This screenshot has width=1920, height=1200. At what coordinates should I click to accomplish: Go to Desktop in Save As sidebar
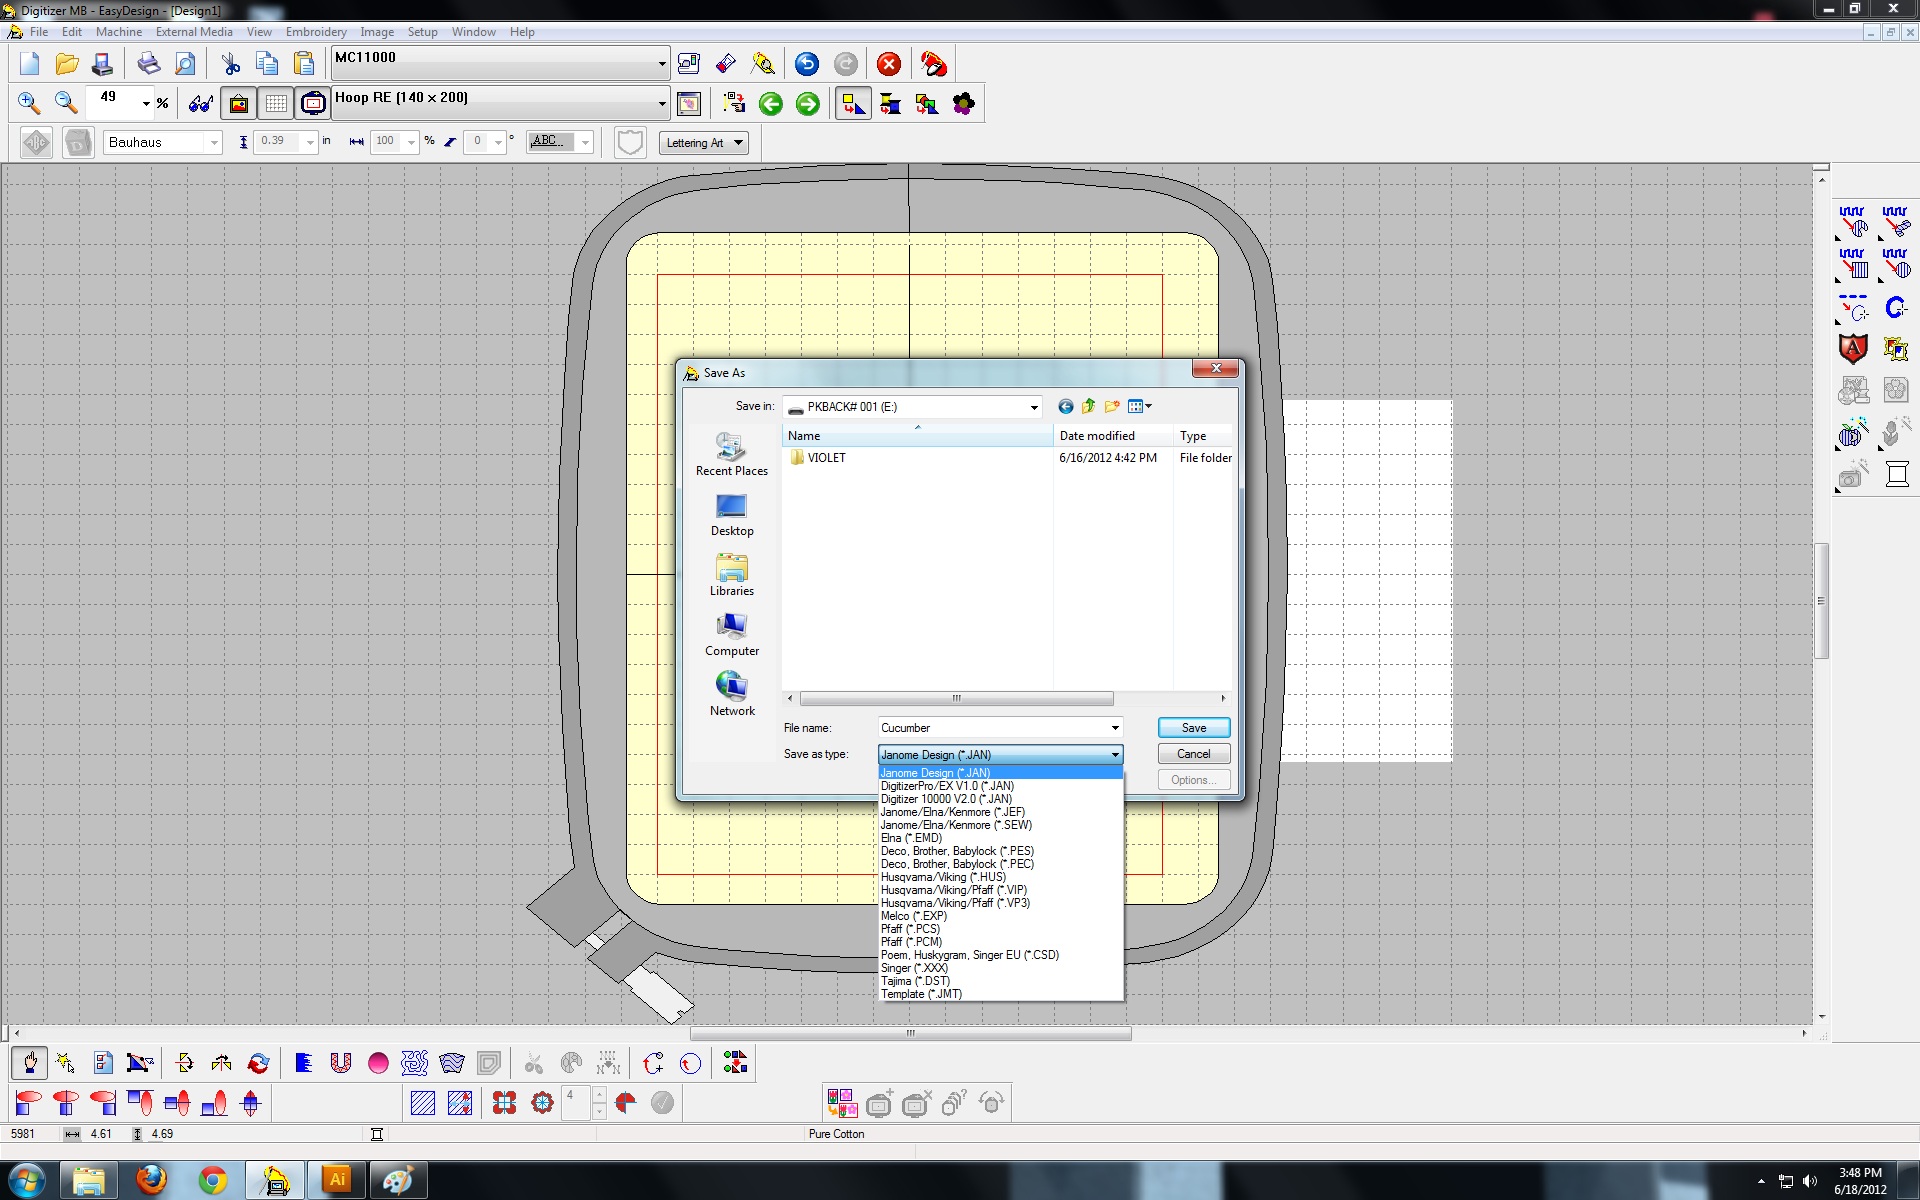732,516
